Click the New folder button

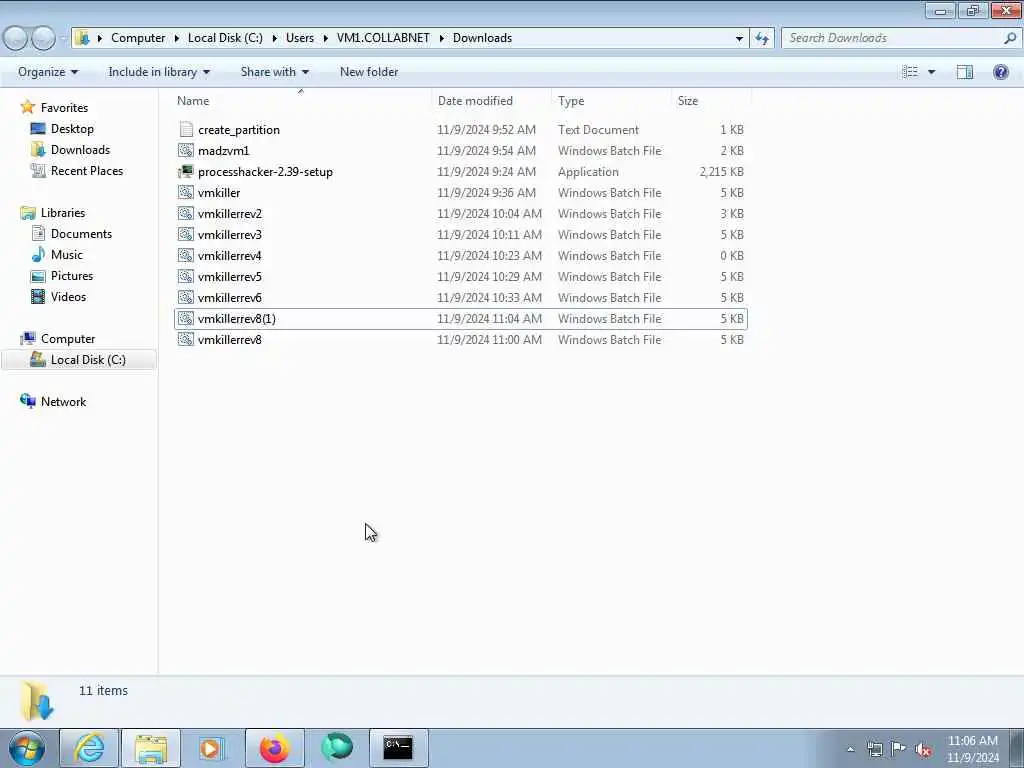369,72
